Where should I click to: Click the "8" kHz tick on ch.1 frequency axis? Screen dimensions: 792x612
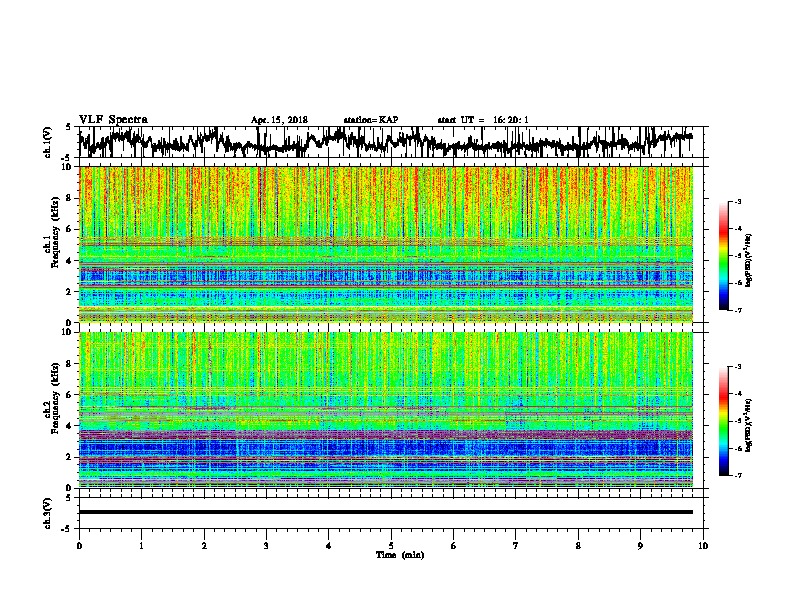(70, 198)
